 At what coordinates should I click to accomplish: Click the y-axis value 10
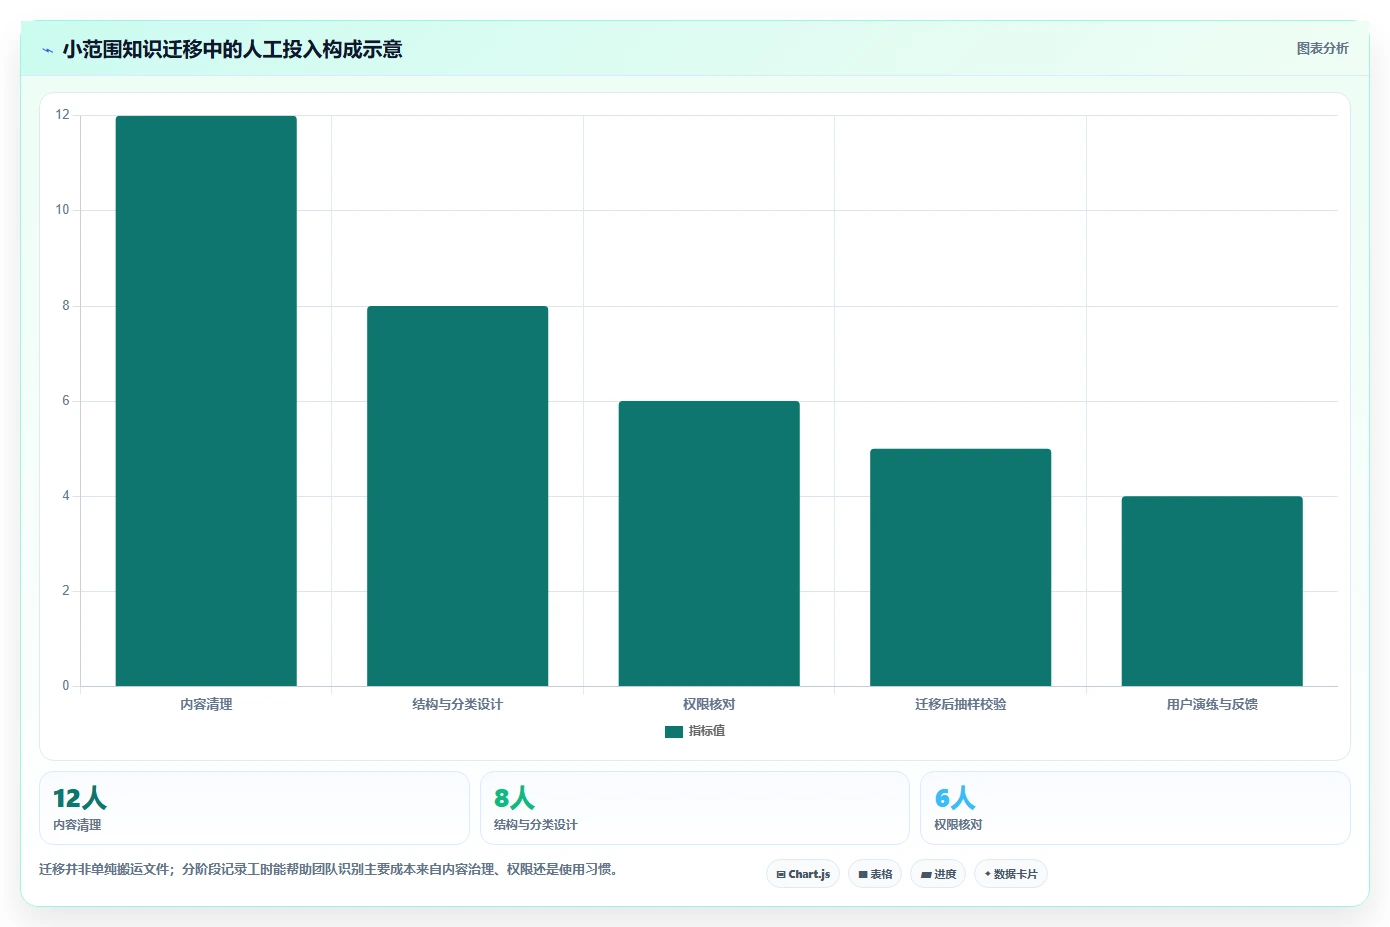click(63, 210)
